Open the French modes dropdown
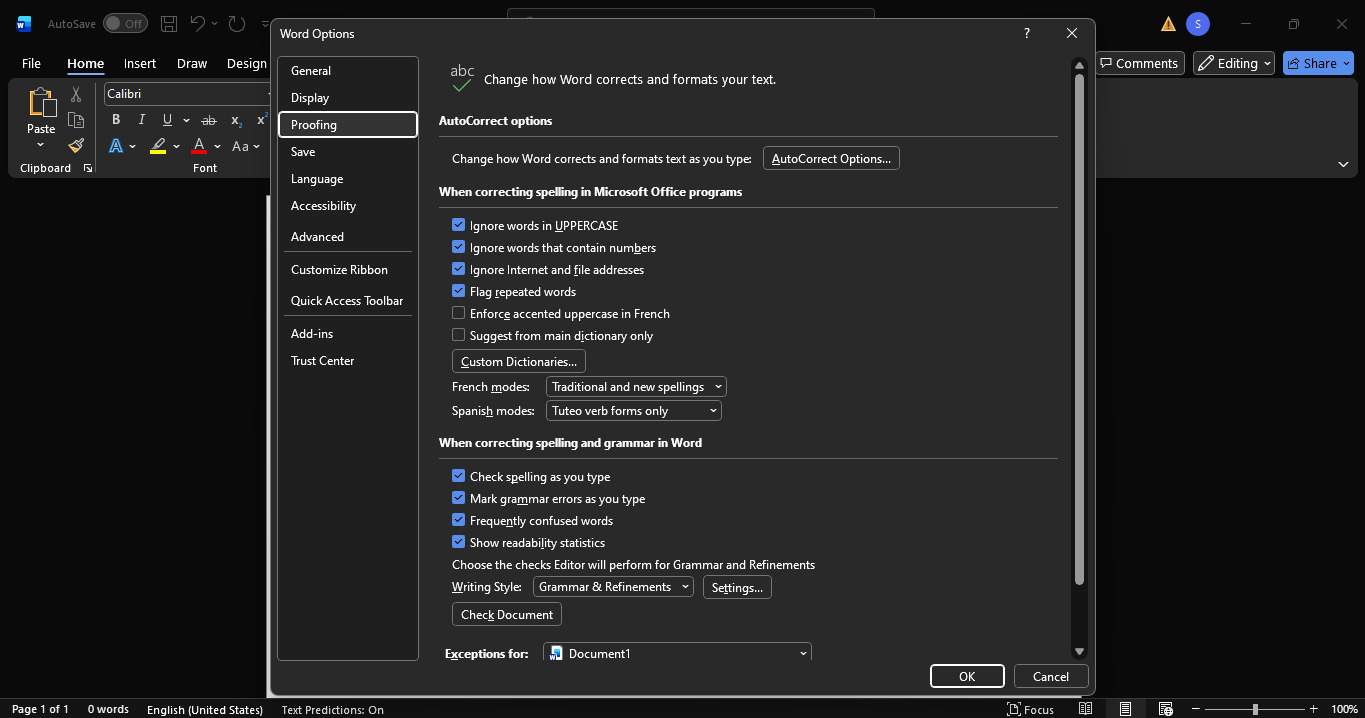This screenshot has width=1365, height=718. point(636,387)
